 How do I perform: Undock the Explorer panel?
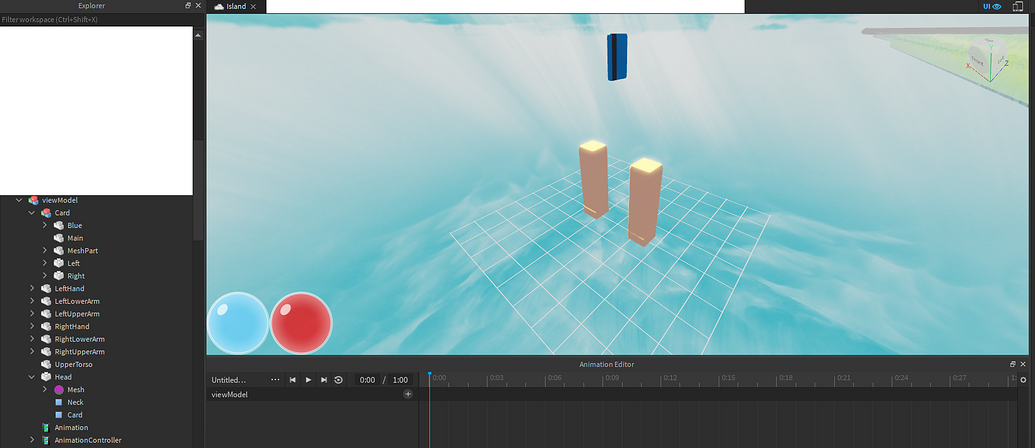click(188, 5)
